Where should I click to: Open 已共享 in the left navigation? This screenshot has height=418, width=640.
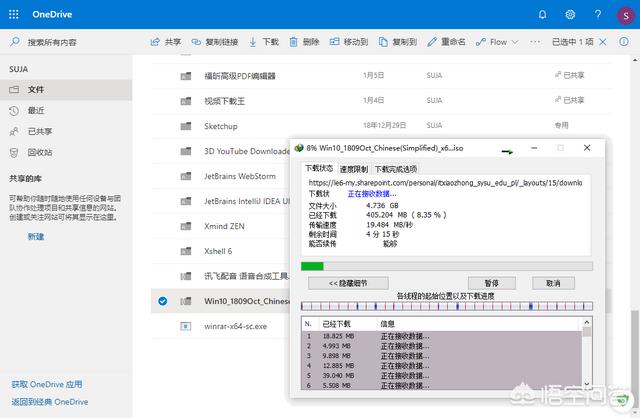tap(66, 131)
